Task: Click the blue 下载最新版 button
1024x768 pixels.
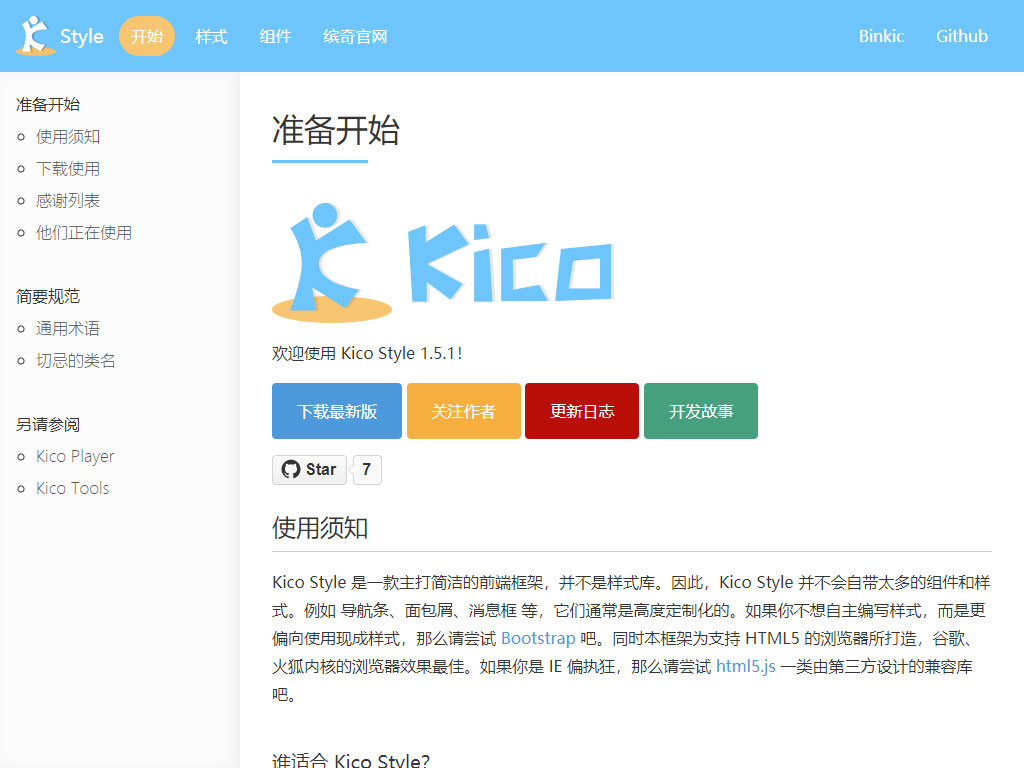Action: pyautogui.click(x=337, y=411)
